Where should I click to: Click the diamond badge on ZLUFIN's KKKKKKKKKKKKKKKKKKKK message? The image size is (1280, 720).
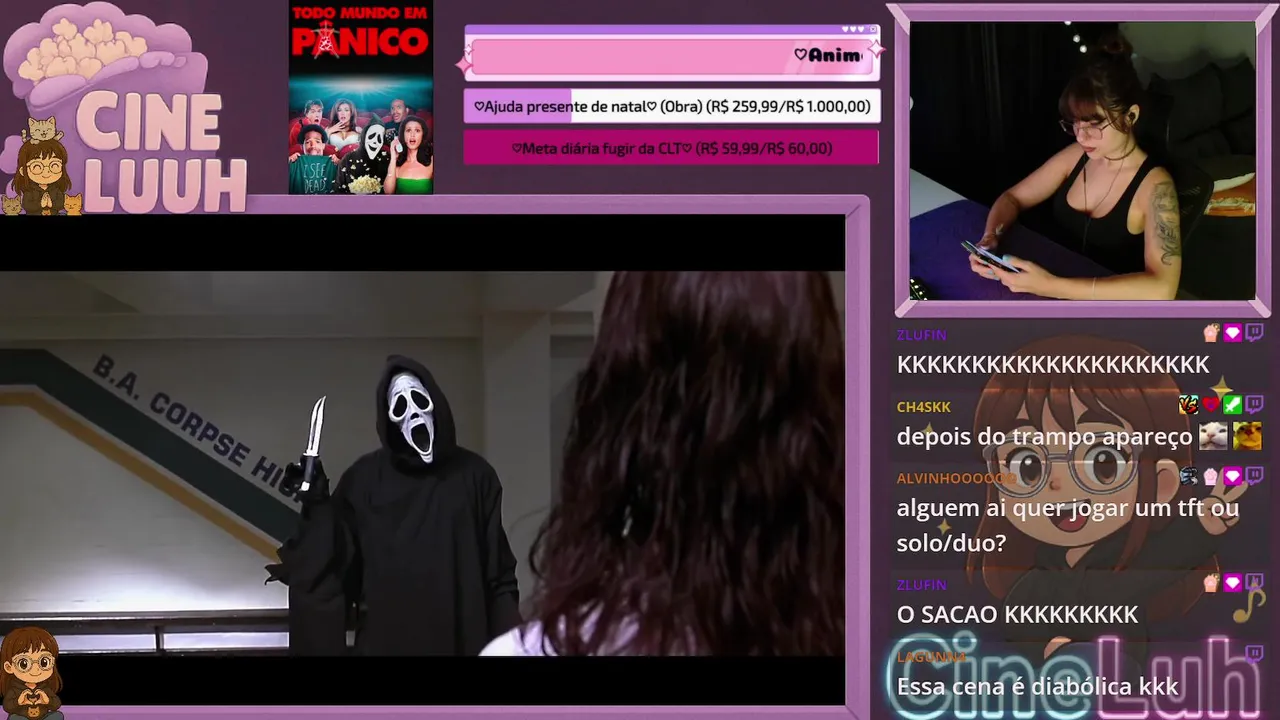tap(1232, 333)
